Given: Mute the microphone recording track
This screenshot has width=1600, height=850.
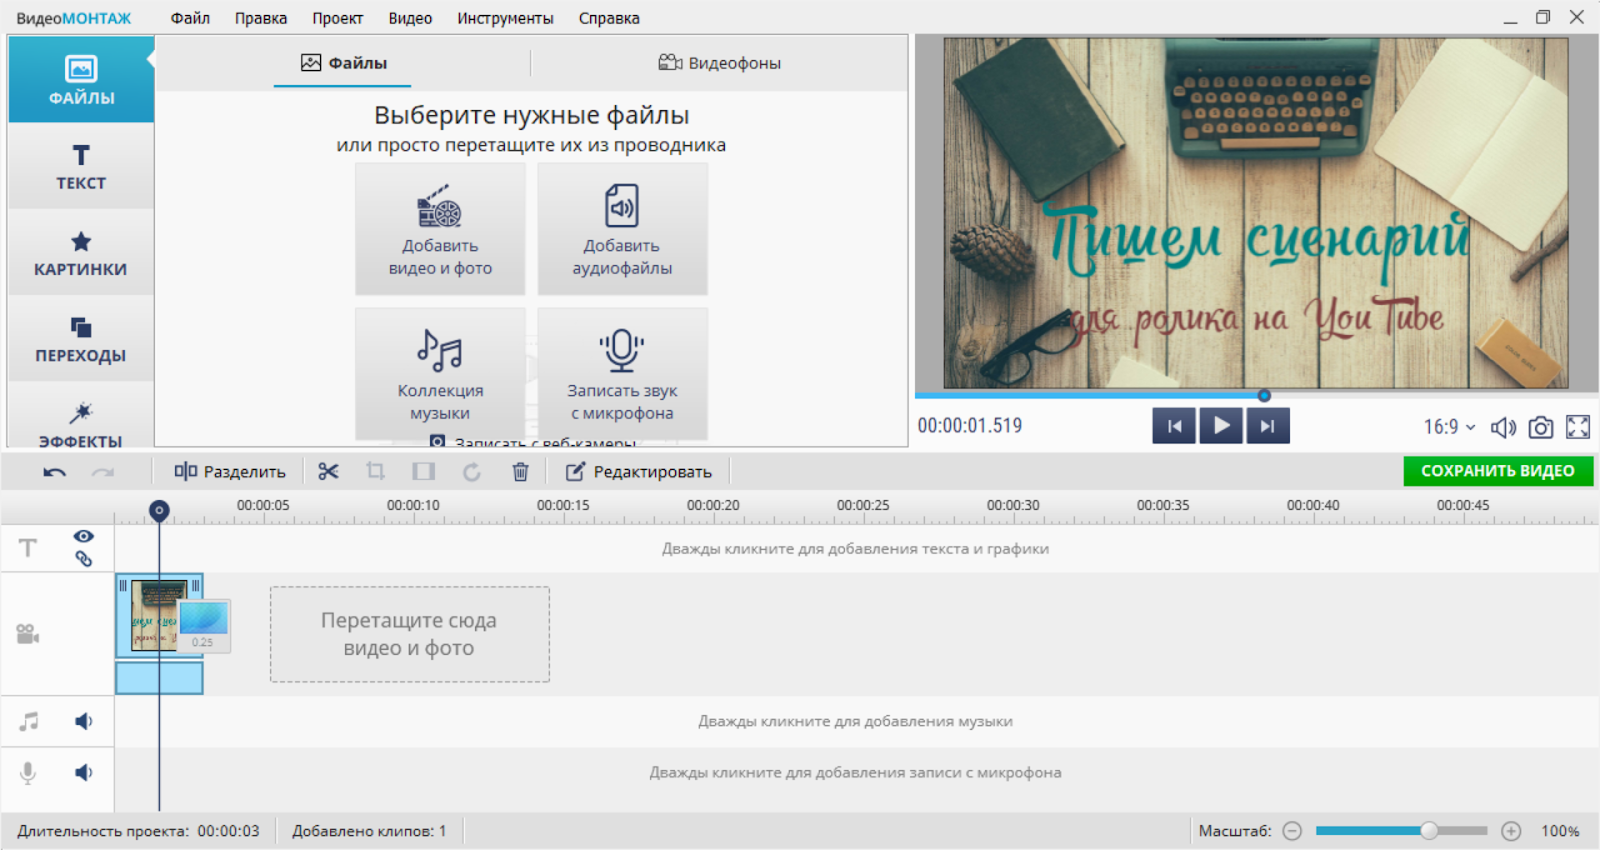Looking at the screenshot, I should (84, 772).
